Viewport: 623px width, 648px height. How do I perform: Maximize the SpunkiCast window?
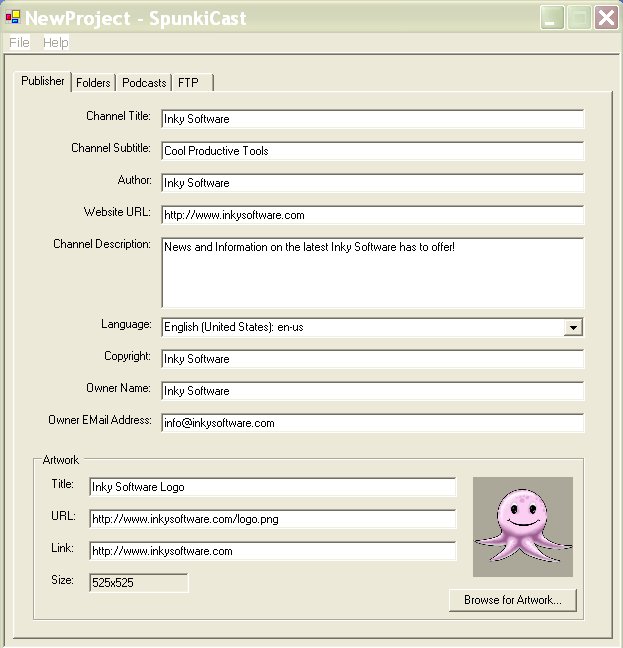tap(579, 18)
